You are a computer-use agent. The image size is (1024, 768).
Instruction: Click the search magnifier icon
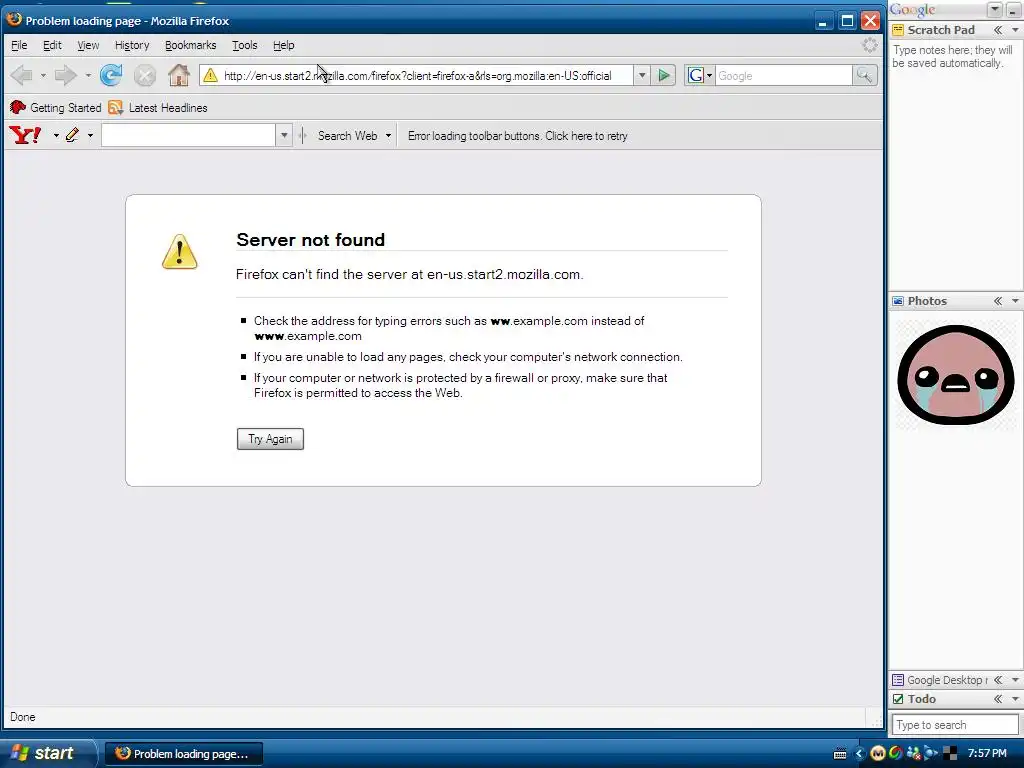[864, 76]
